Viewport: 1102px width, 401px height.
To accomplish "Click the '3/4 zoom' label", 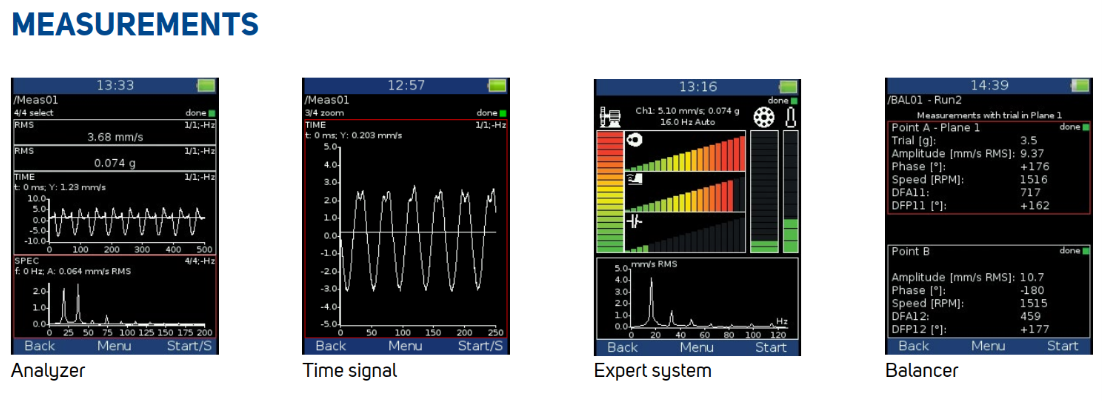I will (323, 112).
